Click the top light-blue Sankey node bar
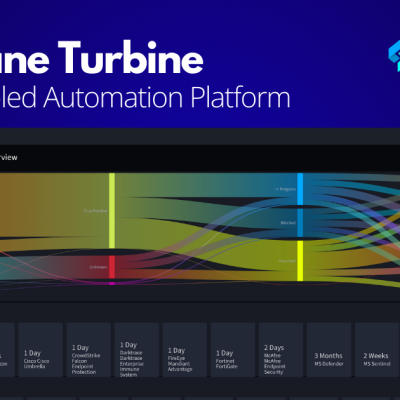The height and width of the screenshot is (400, 400). [300, 189]
